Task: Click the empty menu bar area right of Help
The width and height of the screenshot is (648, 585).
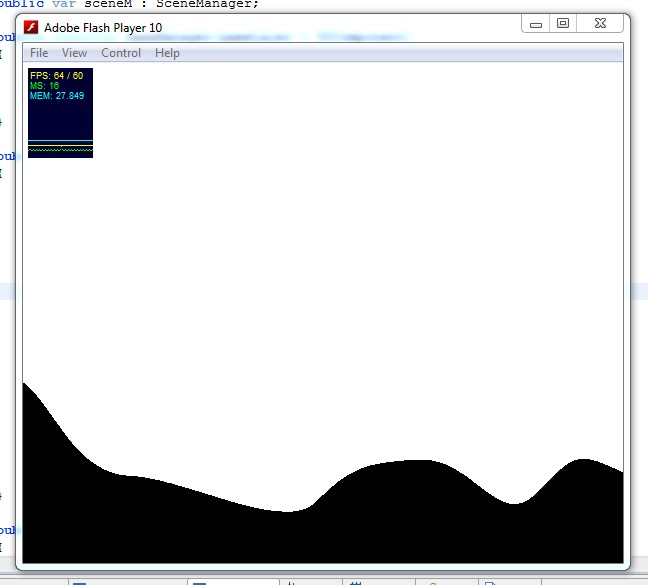Action: tap(400, 53)
